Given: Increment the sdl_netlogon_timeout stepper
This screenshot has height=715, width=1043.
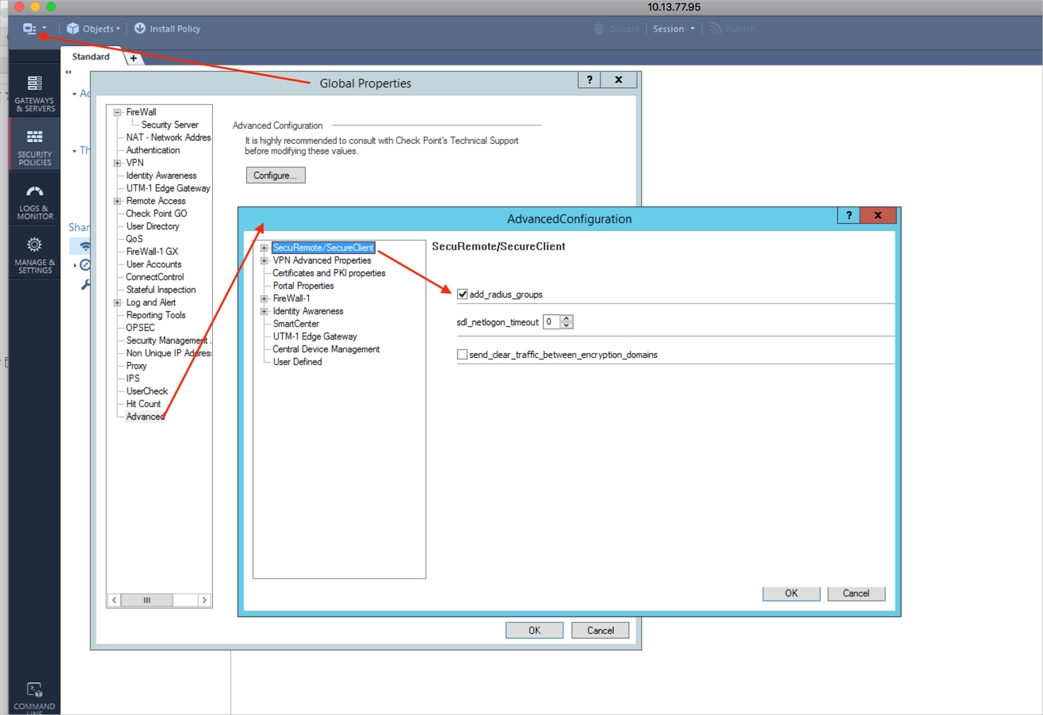Looking at the screenshot, I should pos(567,318).
